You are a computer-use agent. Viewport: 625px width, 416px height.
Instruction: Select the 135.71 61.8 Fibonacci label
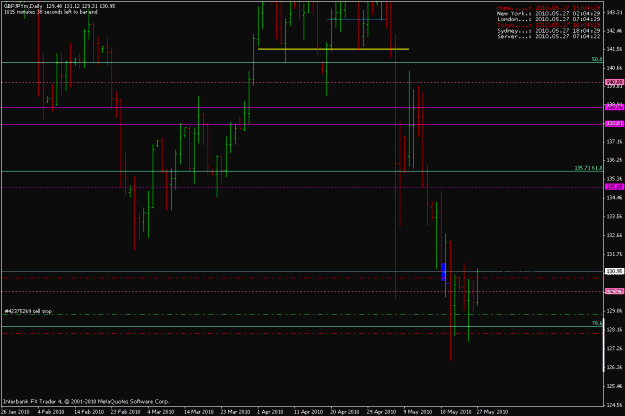click(588, 168)
